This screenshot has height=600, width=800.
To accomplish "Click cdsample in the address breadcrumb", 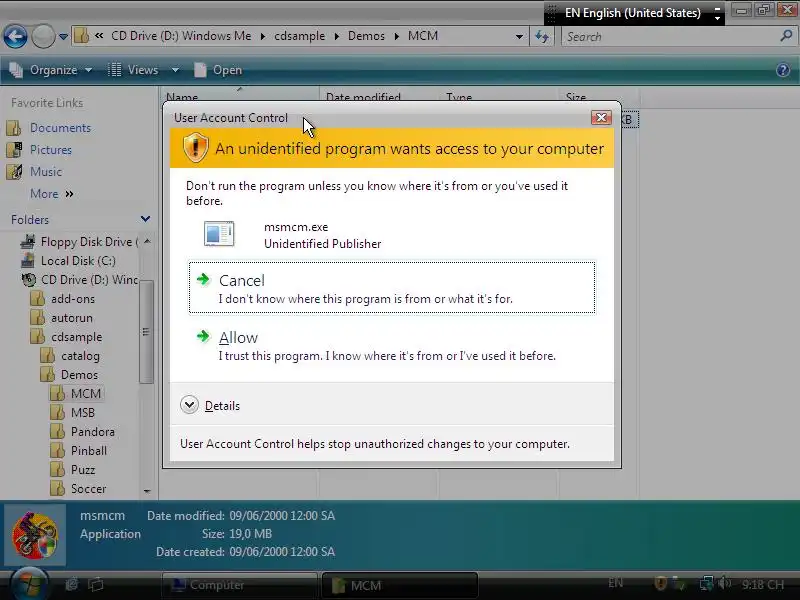I will pyautogui.click(x=299, y=36).
